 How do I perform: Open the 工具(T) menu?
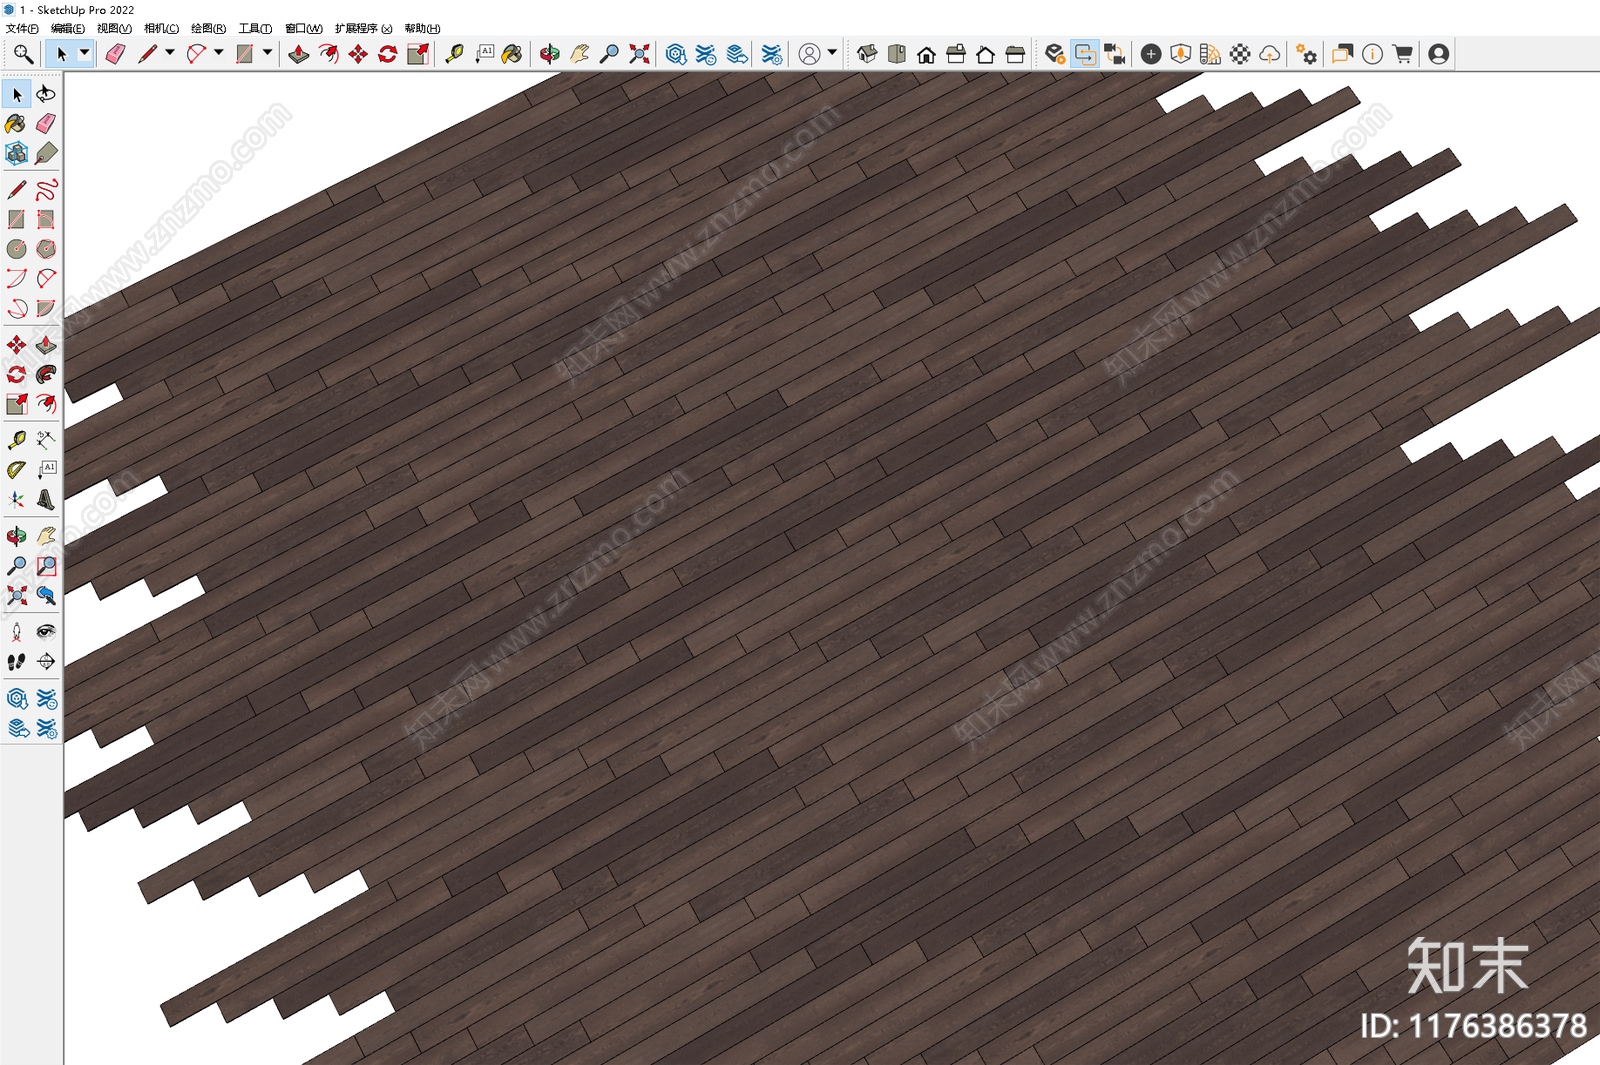click(x=255, y=29)
